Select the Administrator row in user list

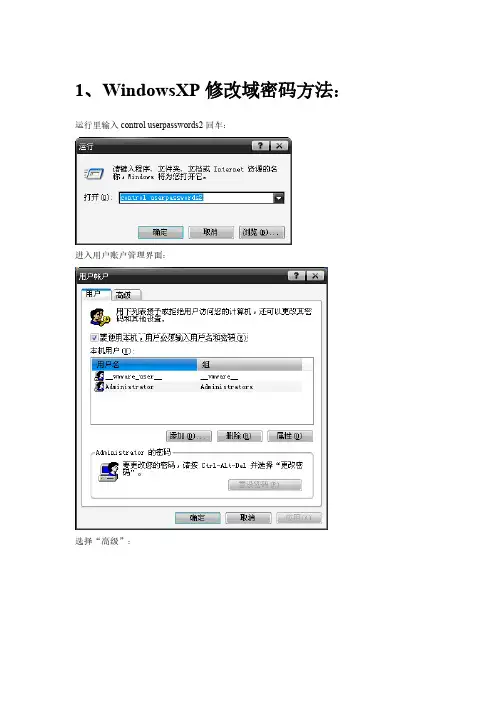[197, 386]
